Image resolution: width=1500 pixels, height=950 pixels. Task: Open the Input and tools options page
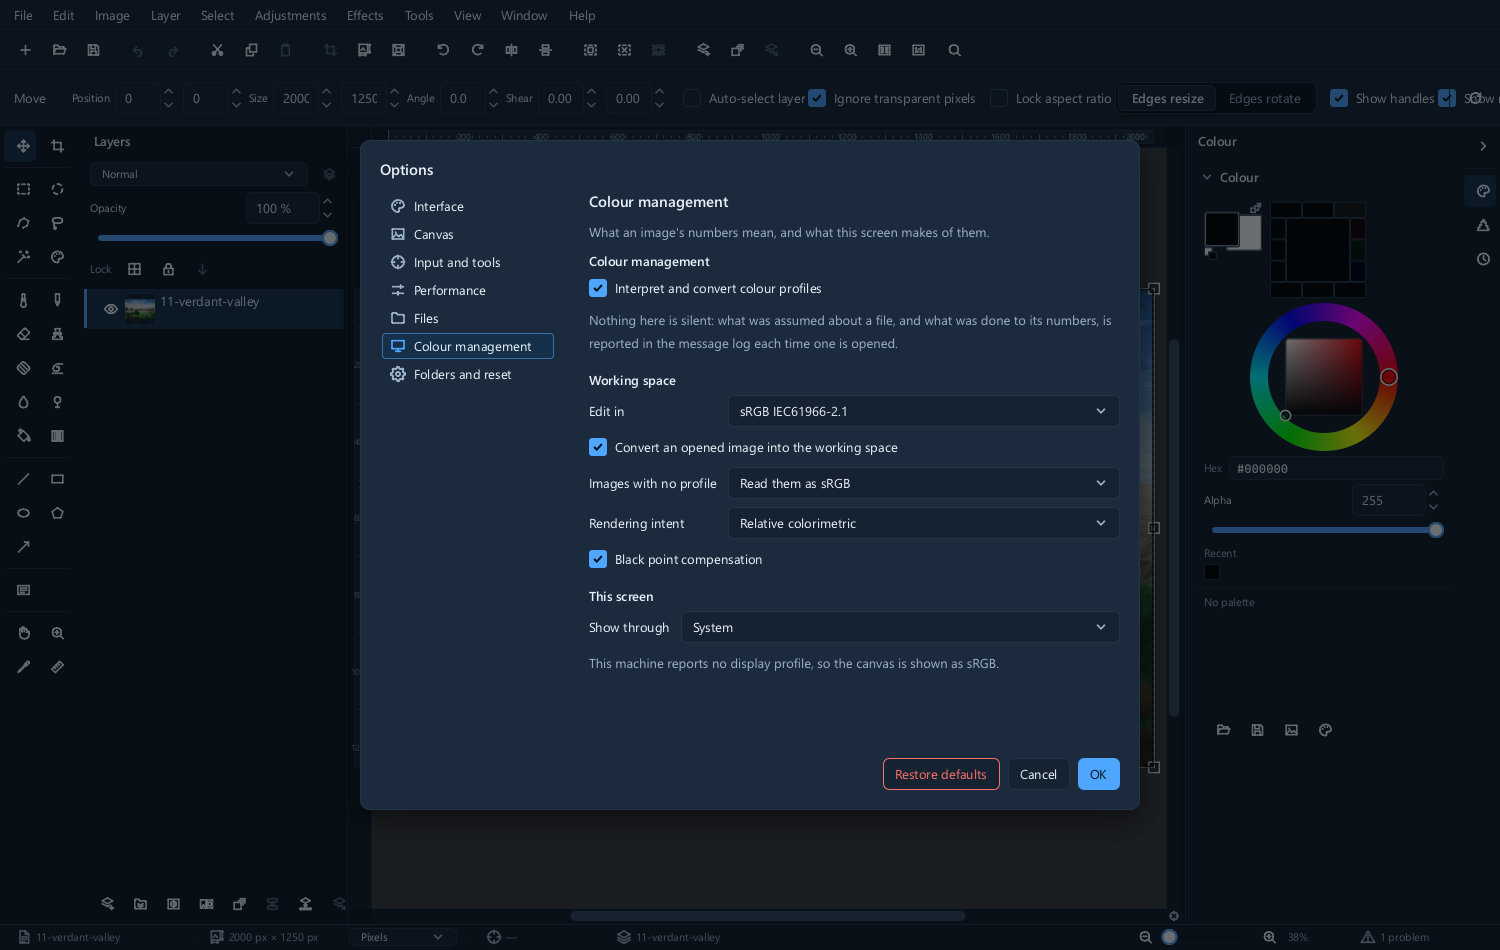(467, 262)
